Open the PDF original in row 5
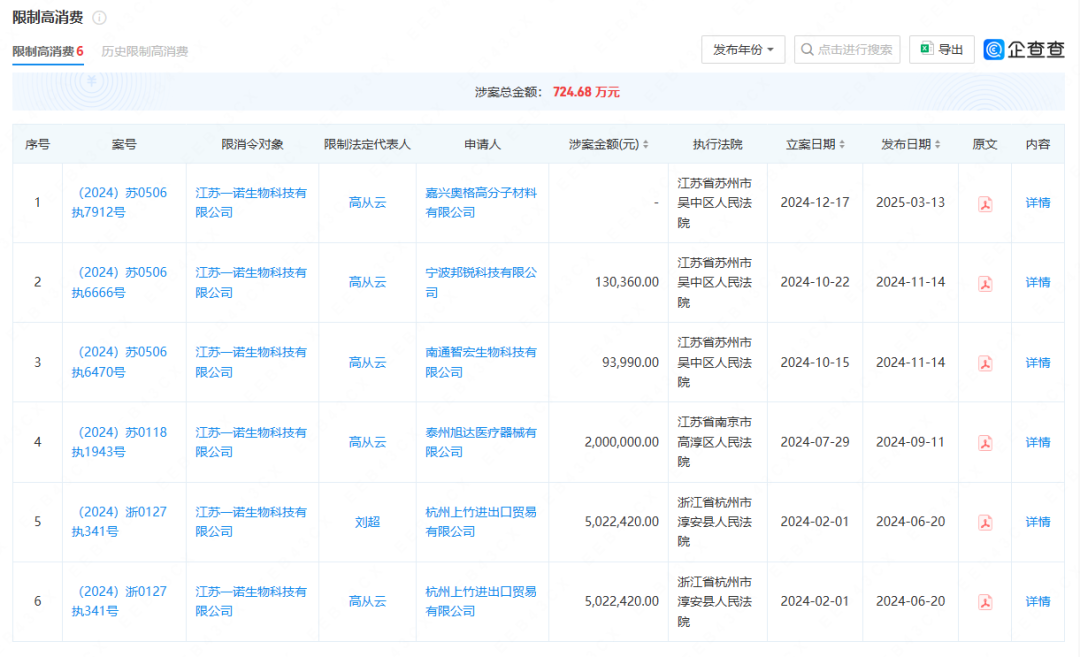This screenshot has width=1080, height=657. click(984, 521)
